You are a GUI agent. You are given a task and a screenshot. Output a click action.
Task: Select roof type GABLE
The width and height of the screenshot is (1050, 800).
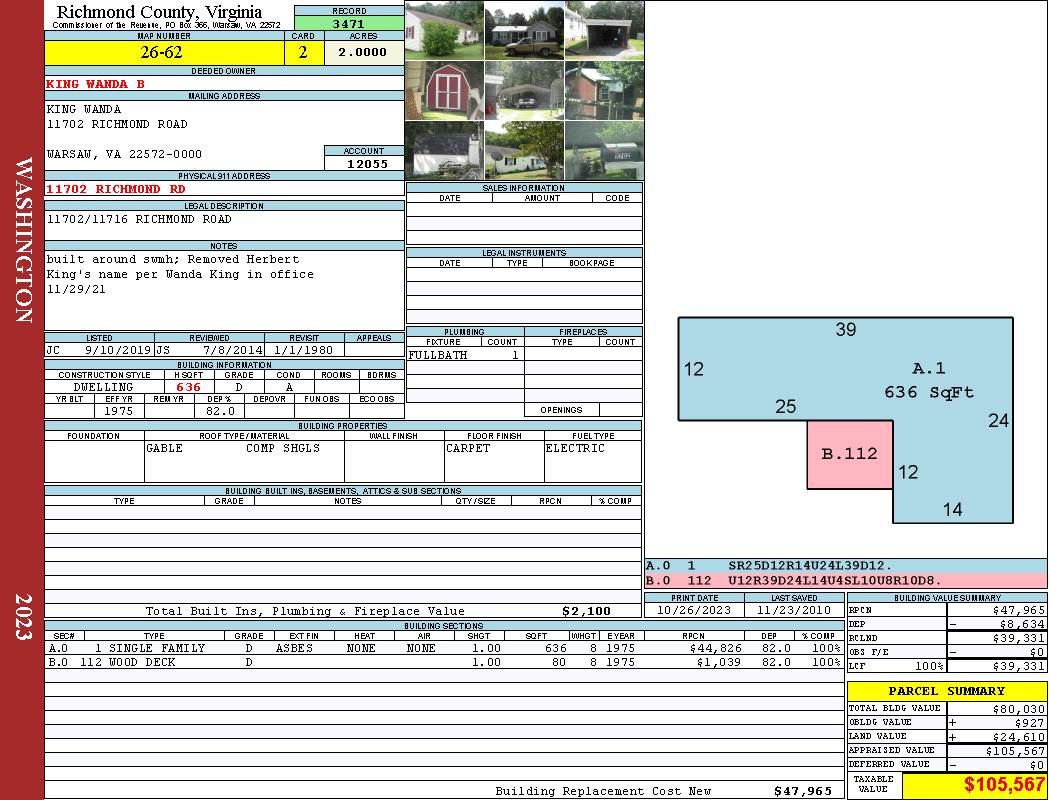(x=165, y=448)
